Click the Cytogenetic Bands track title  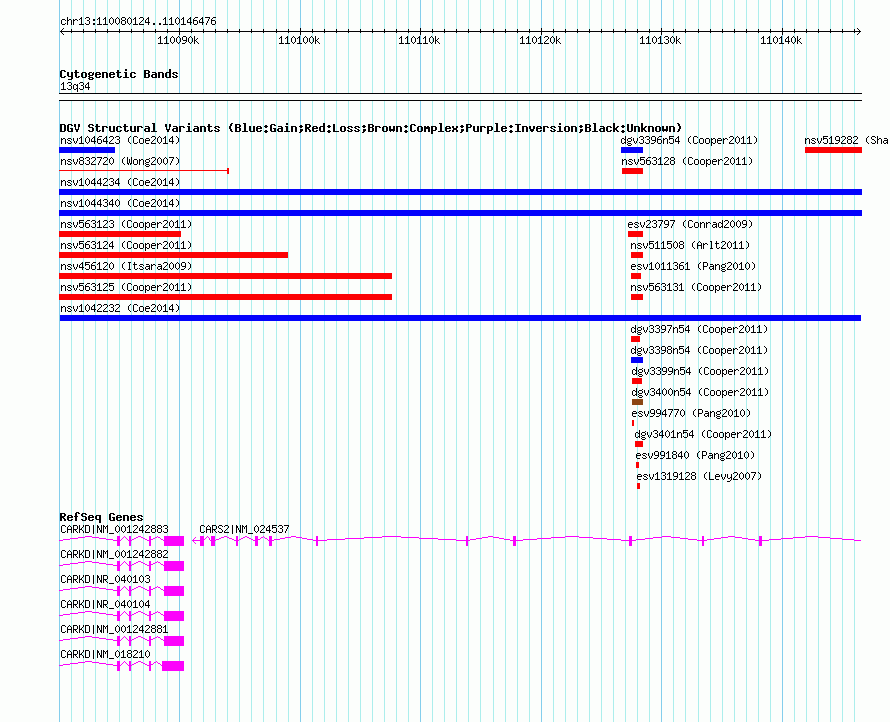[119, 74]
